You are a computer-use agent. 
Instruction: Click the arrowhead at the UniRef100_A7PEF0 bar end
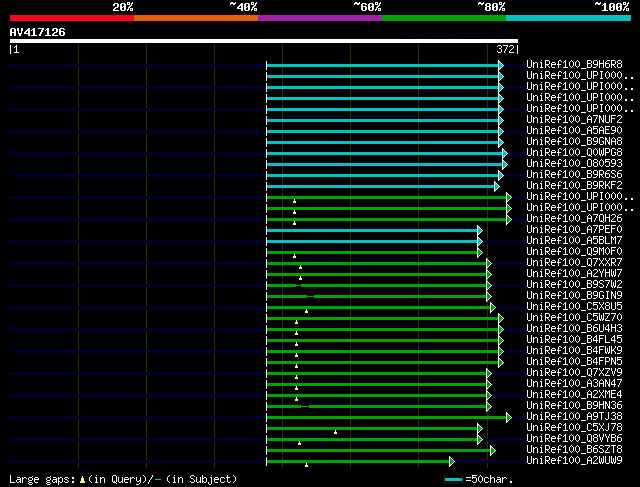point(480,230)
